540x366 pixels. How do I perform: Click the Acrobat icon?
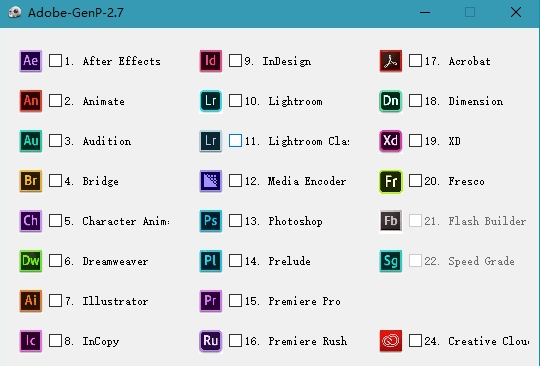pos(391,61)
